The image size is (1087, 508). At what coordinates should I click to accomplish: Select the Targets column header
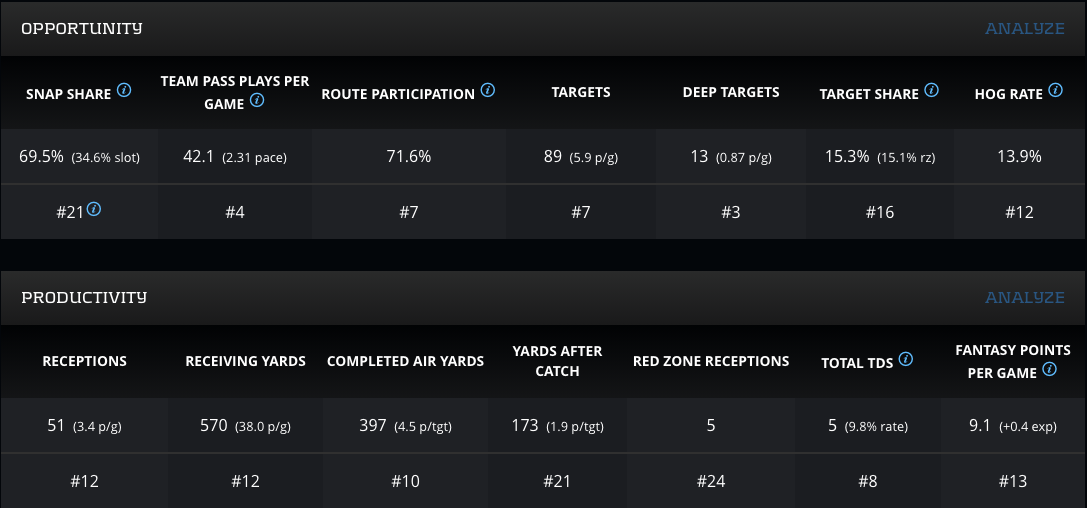[581, 92]
